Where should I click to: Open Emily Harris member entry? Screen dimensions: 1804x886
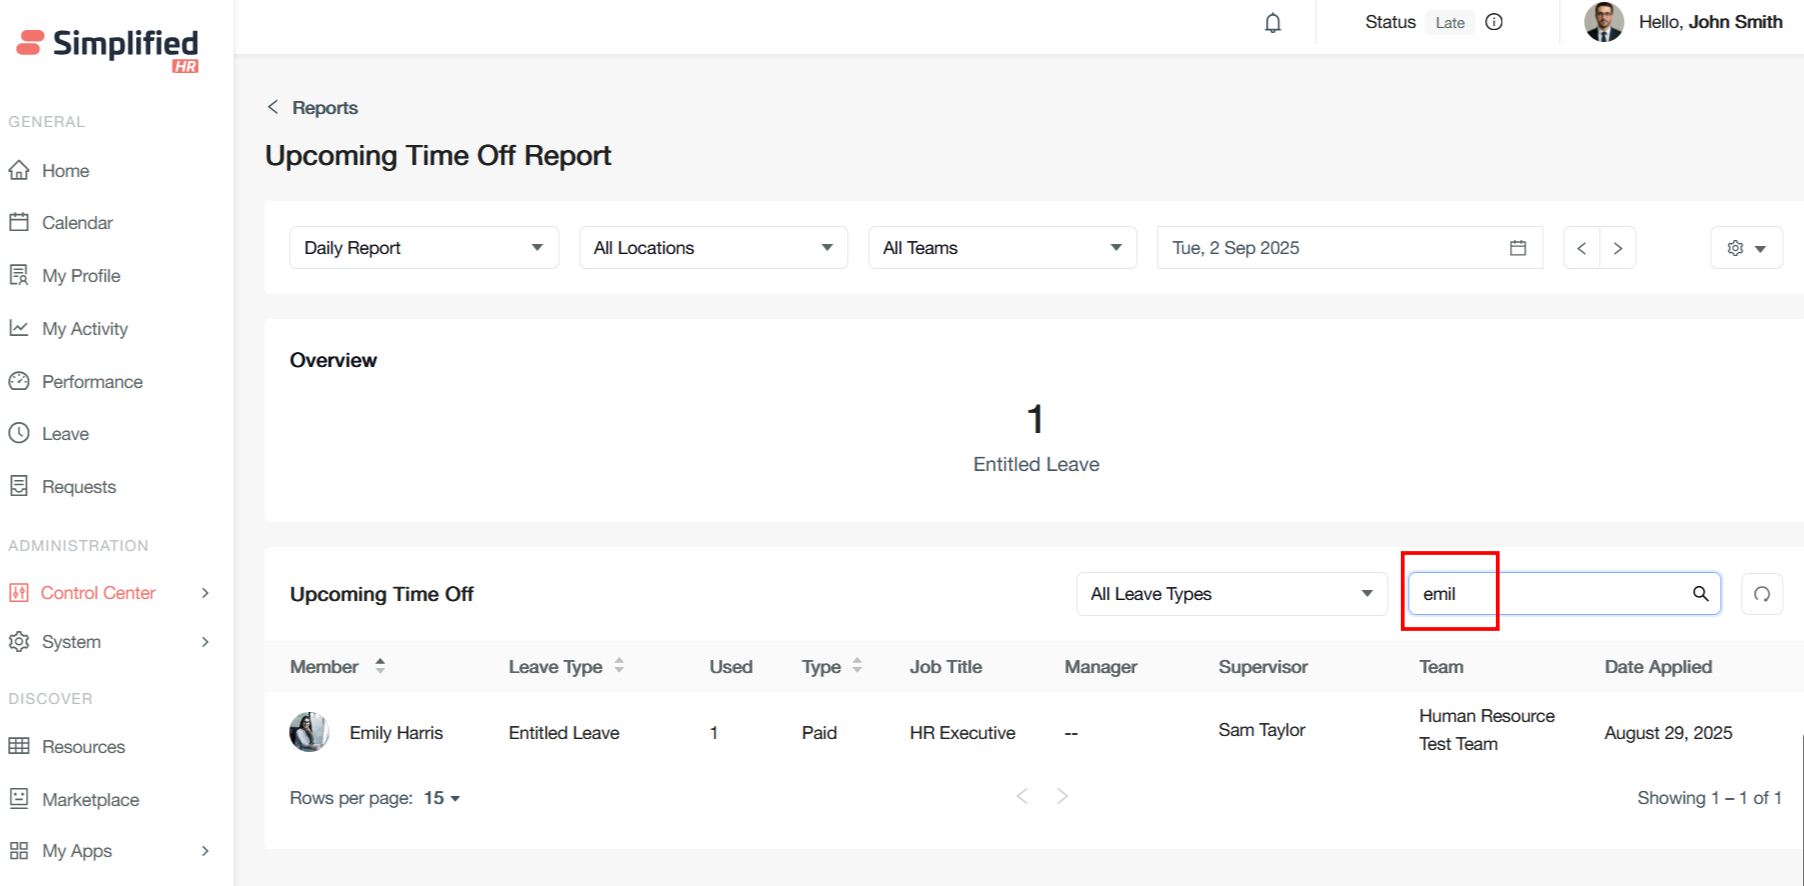(395, 733)
